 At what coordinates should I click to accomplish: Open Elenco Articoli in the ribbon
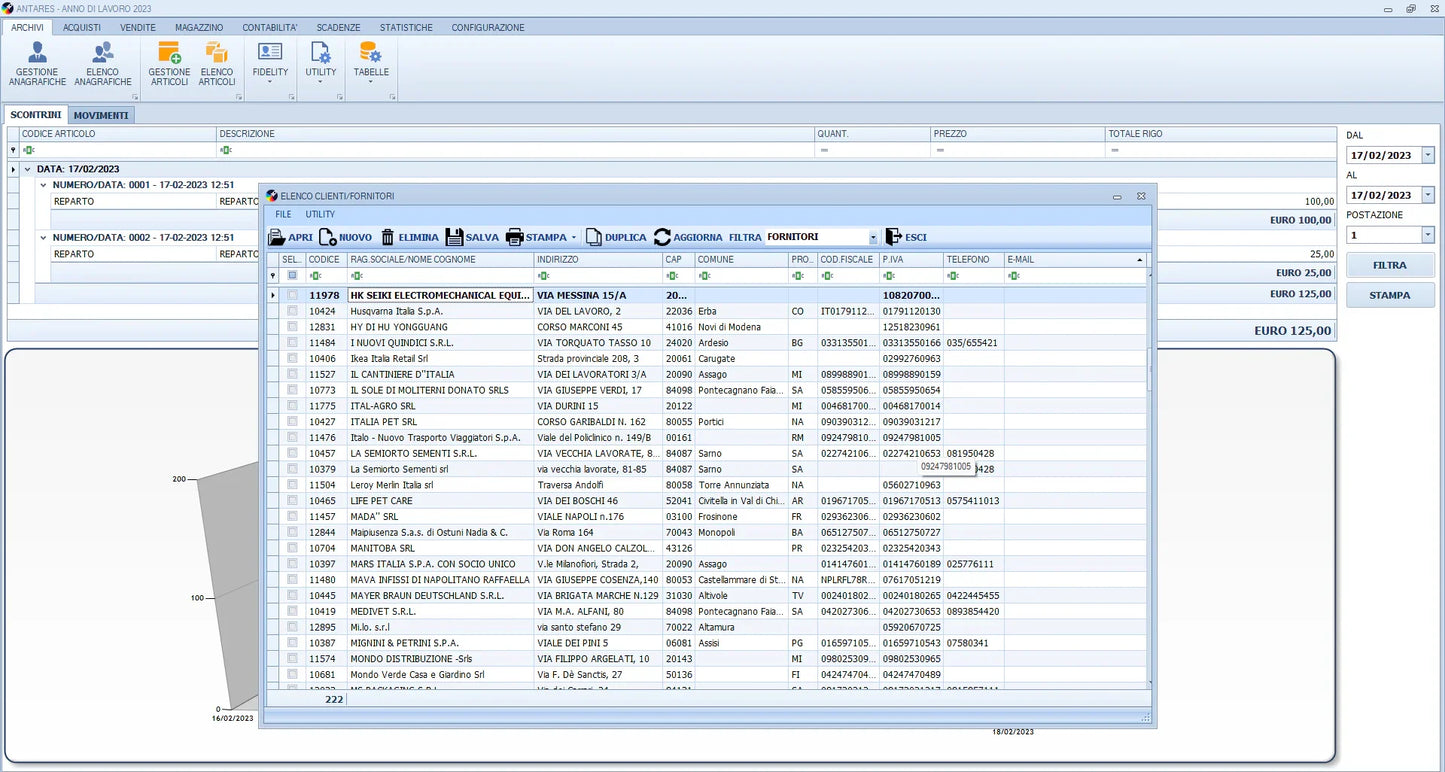217,65
